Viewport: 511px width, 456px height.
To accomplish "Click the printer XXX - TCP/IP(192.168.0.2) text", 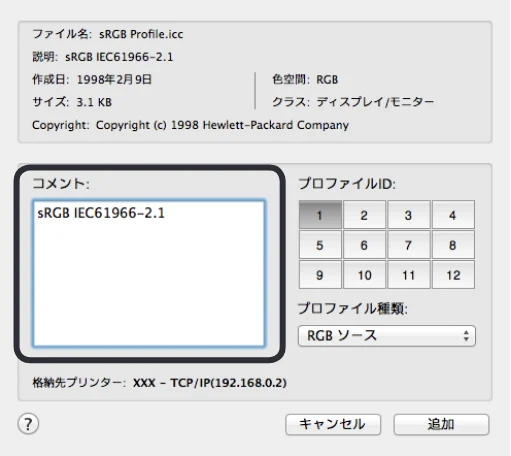I will point(210,383).
